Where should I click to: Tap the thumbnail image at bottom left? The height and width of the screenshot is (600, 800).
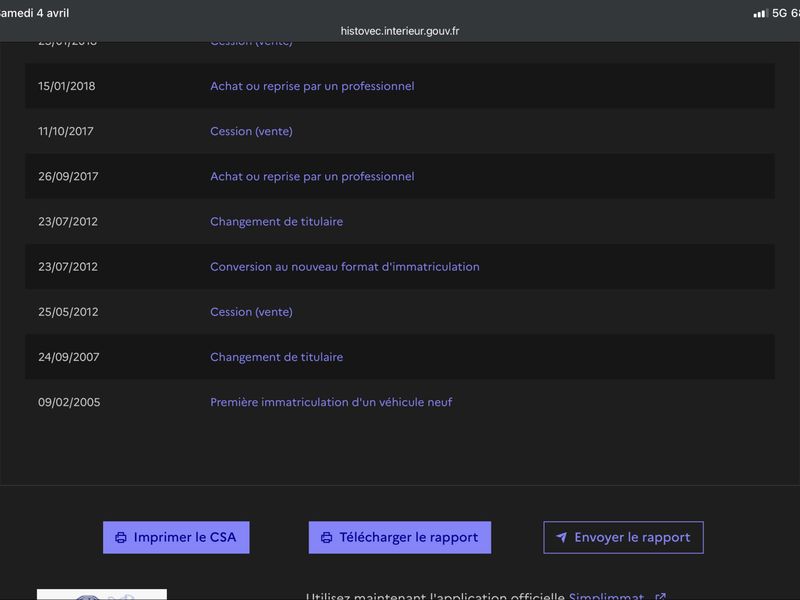(x=102, y=594)
